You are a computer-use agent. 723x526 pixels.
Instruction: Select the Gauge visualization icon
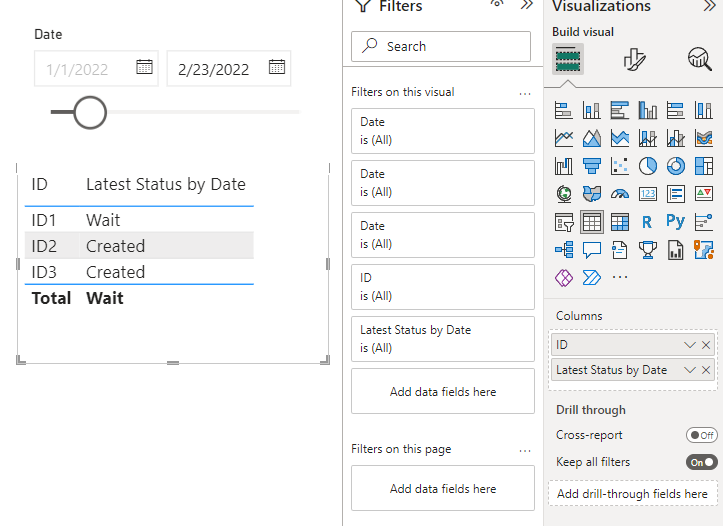(620, 194)
